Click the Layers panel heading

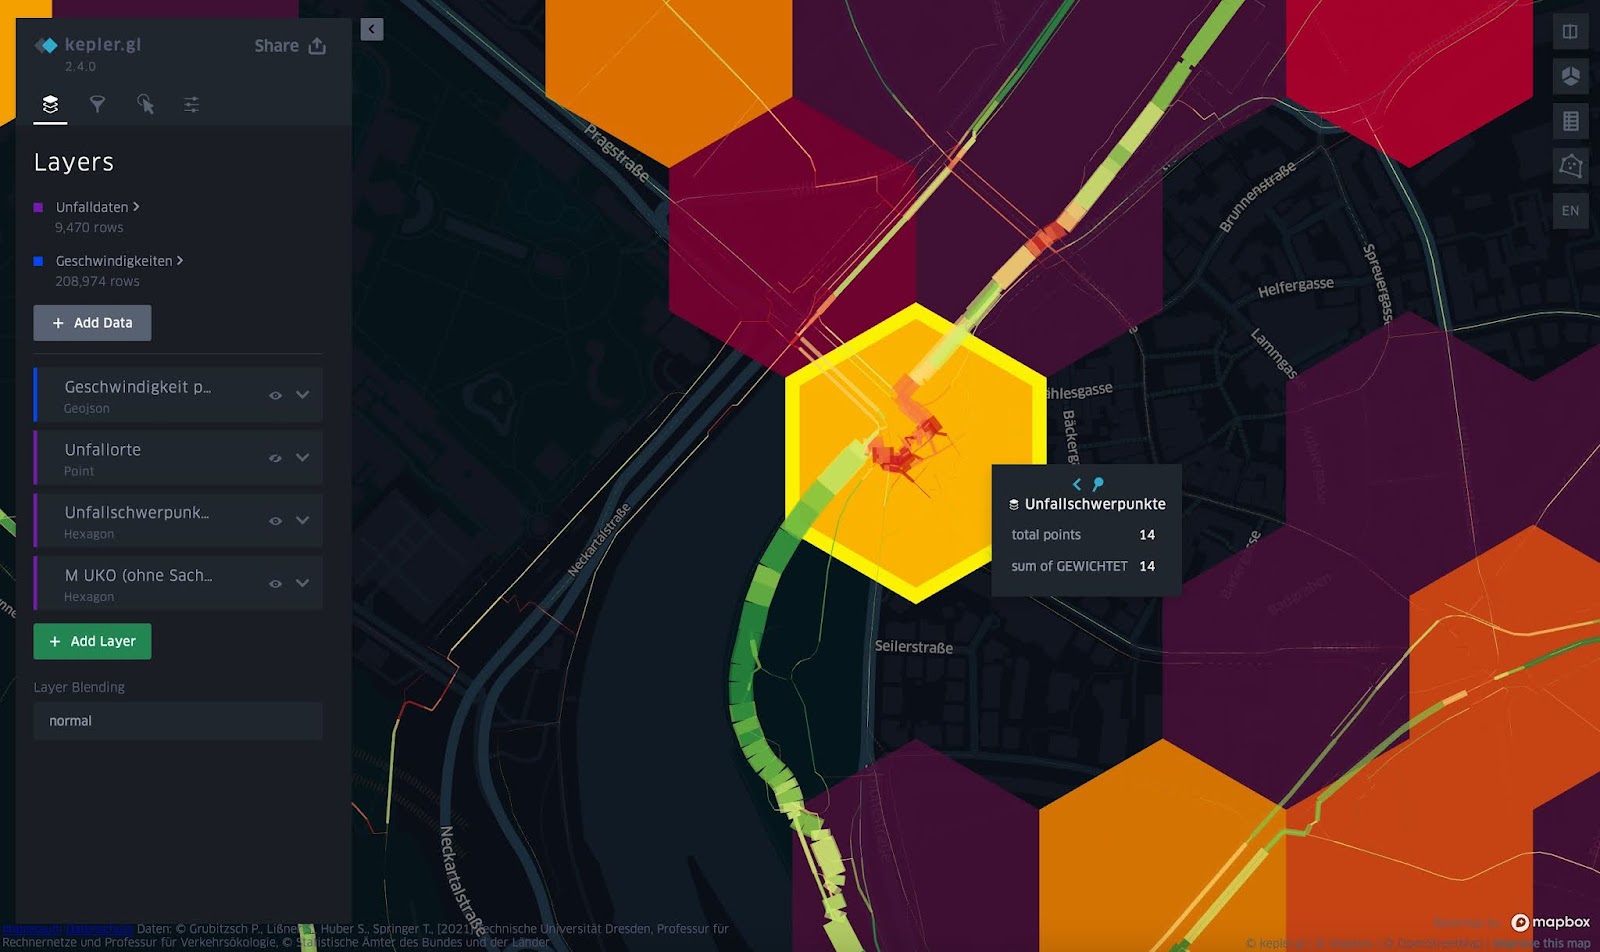74,162
